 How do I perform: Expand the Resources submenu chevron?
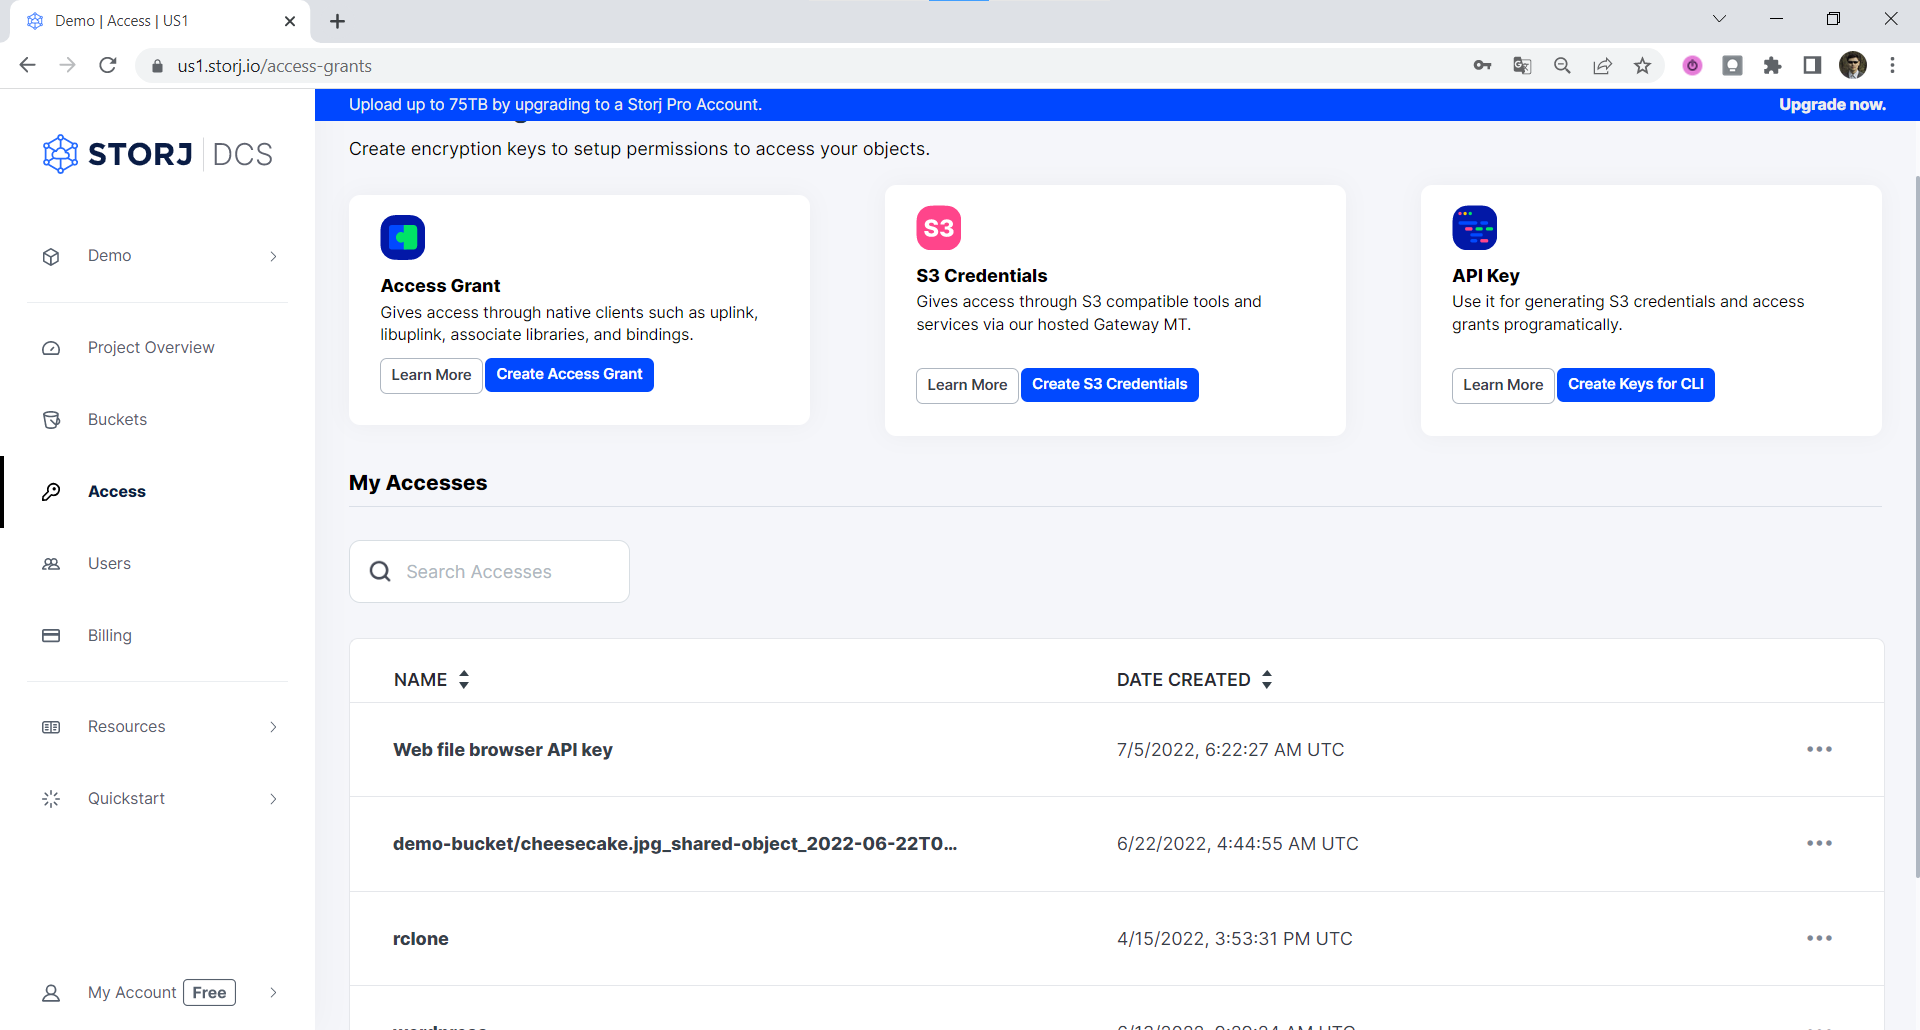[x=273, y=727]
